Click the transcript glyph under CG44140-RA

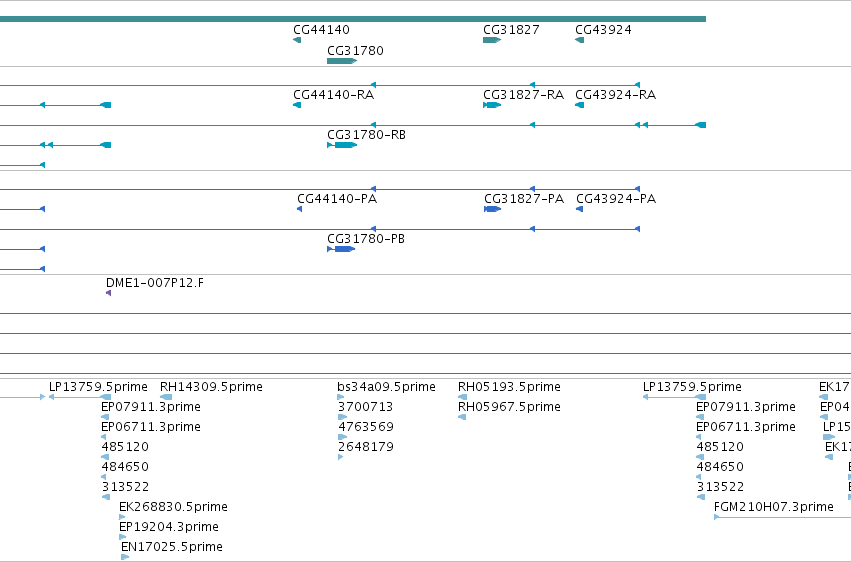pos(297,105)
